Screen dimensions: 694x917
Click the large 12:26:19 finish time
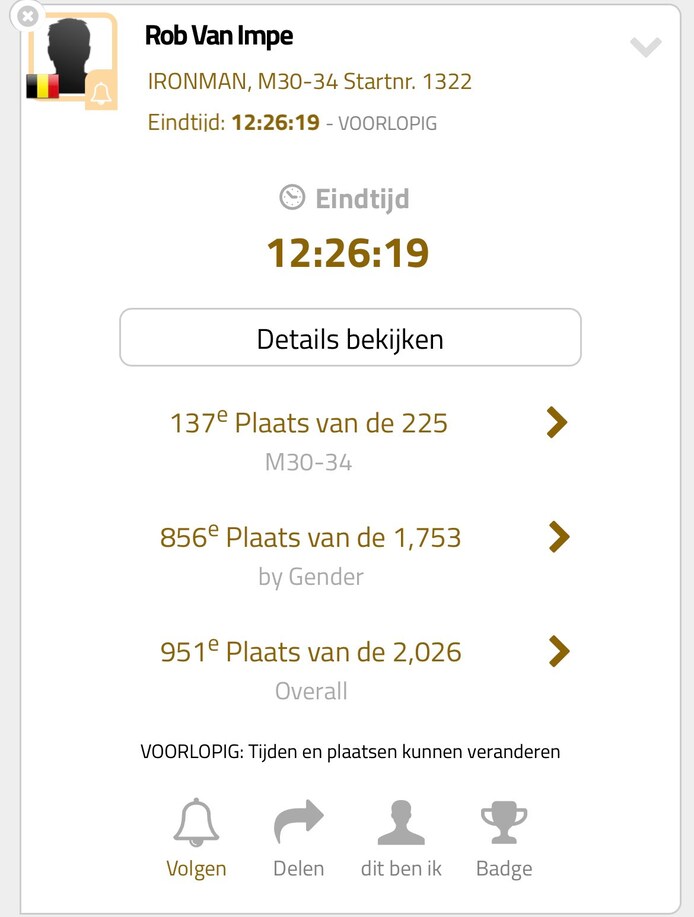(x=347, y=253)
